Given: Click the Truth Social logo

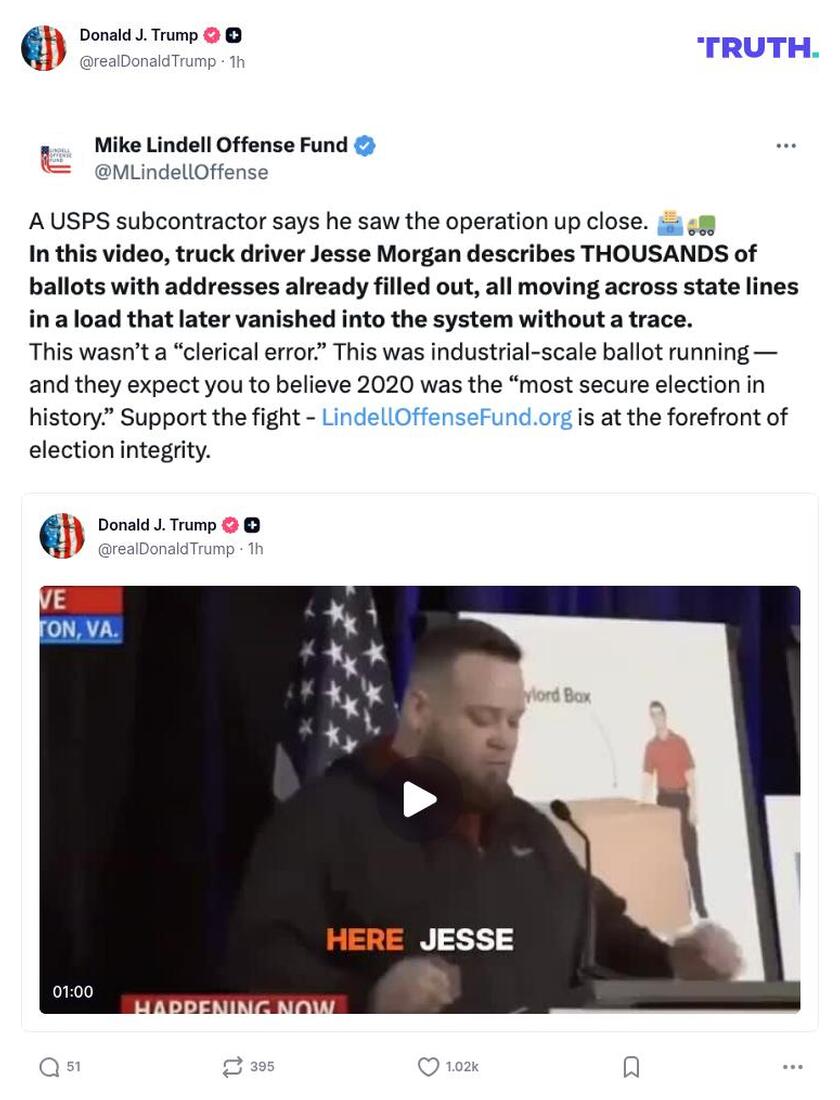Looking at the screenshot, I should pyautogui.click(x=757, y=48).
